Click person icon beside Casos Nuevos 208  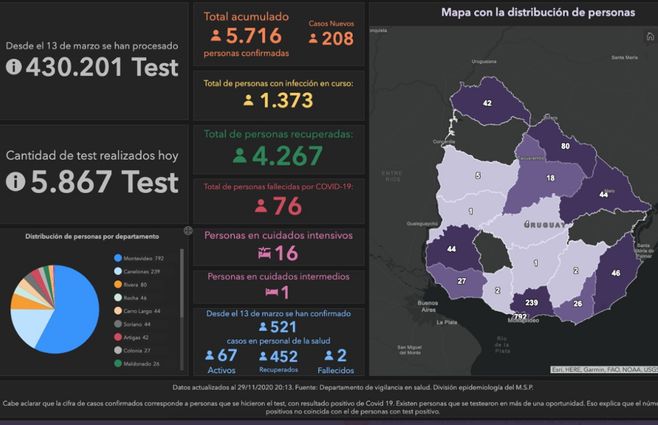[314, 39]
